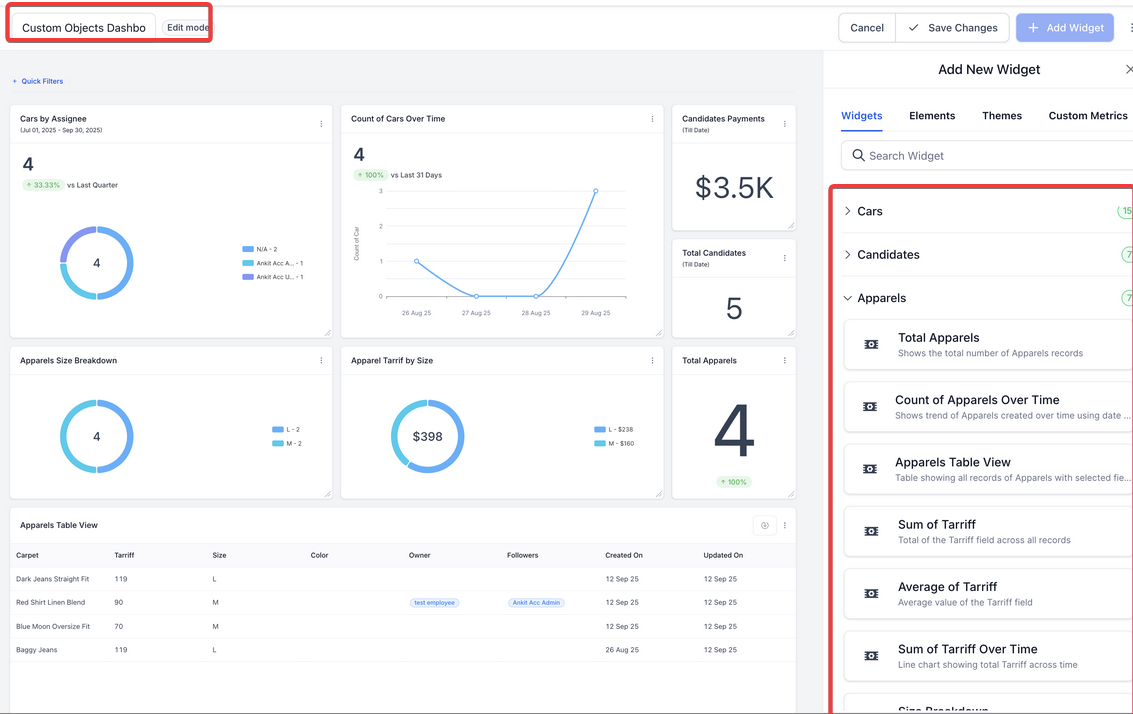Switch to the Elements tab
Screen dimensions: 1133x714
tap(931, 115)
